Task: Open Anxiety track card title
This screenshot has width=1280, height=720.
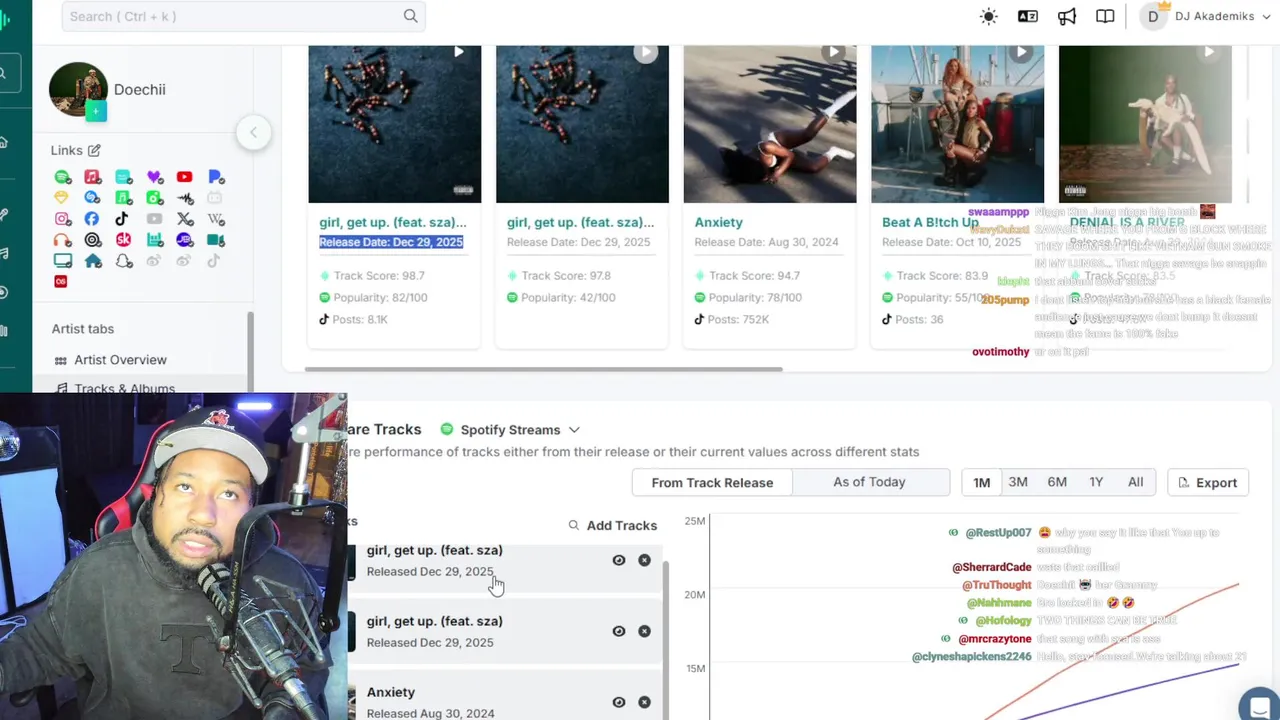Action: [718, 222]
